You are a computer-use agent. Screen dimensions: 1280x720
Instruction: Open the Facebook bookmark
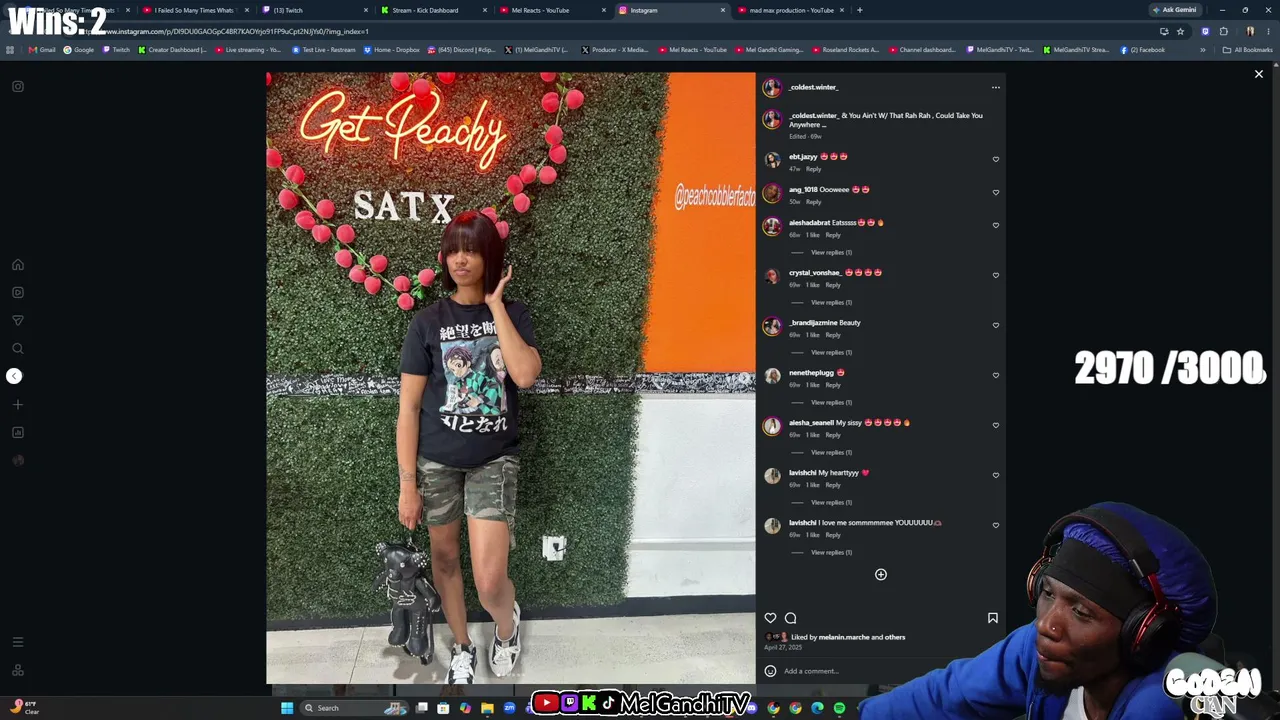(1143, 50)
